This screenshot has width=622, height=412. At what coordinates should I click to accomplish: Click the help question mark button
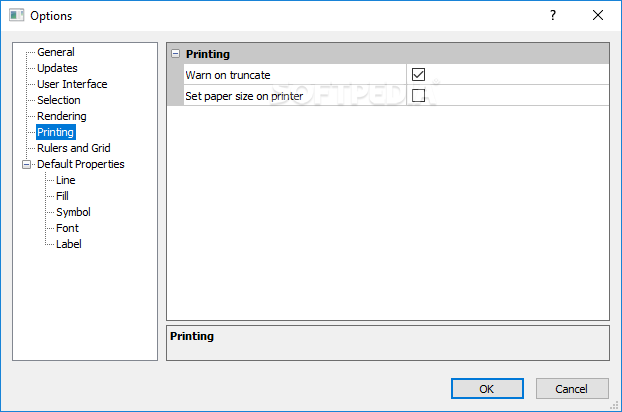553,15
